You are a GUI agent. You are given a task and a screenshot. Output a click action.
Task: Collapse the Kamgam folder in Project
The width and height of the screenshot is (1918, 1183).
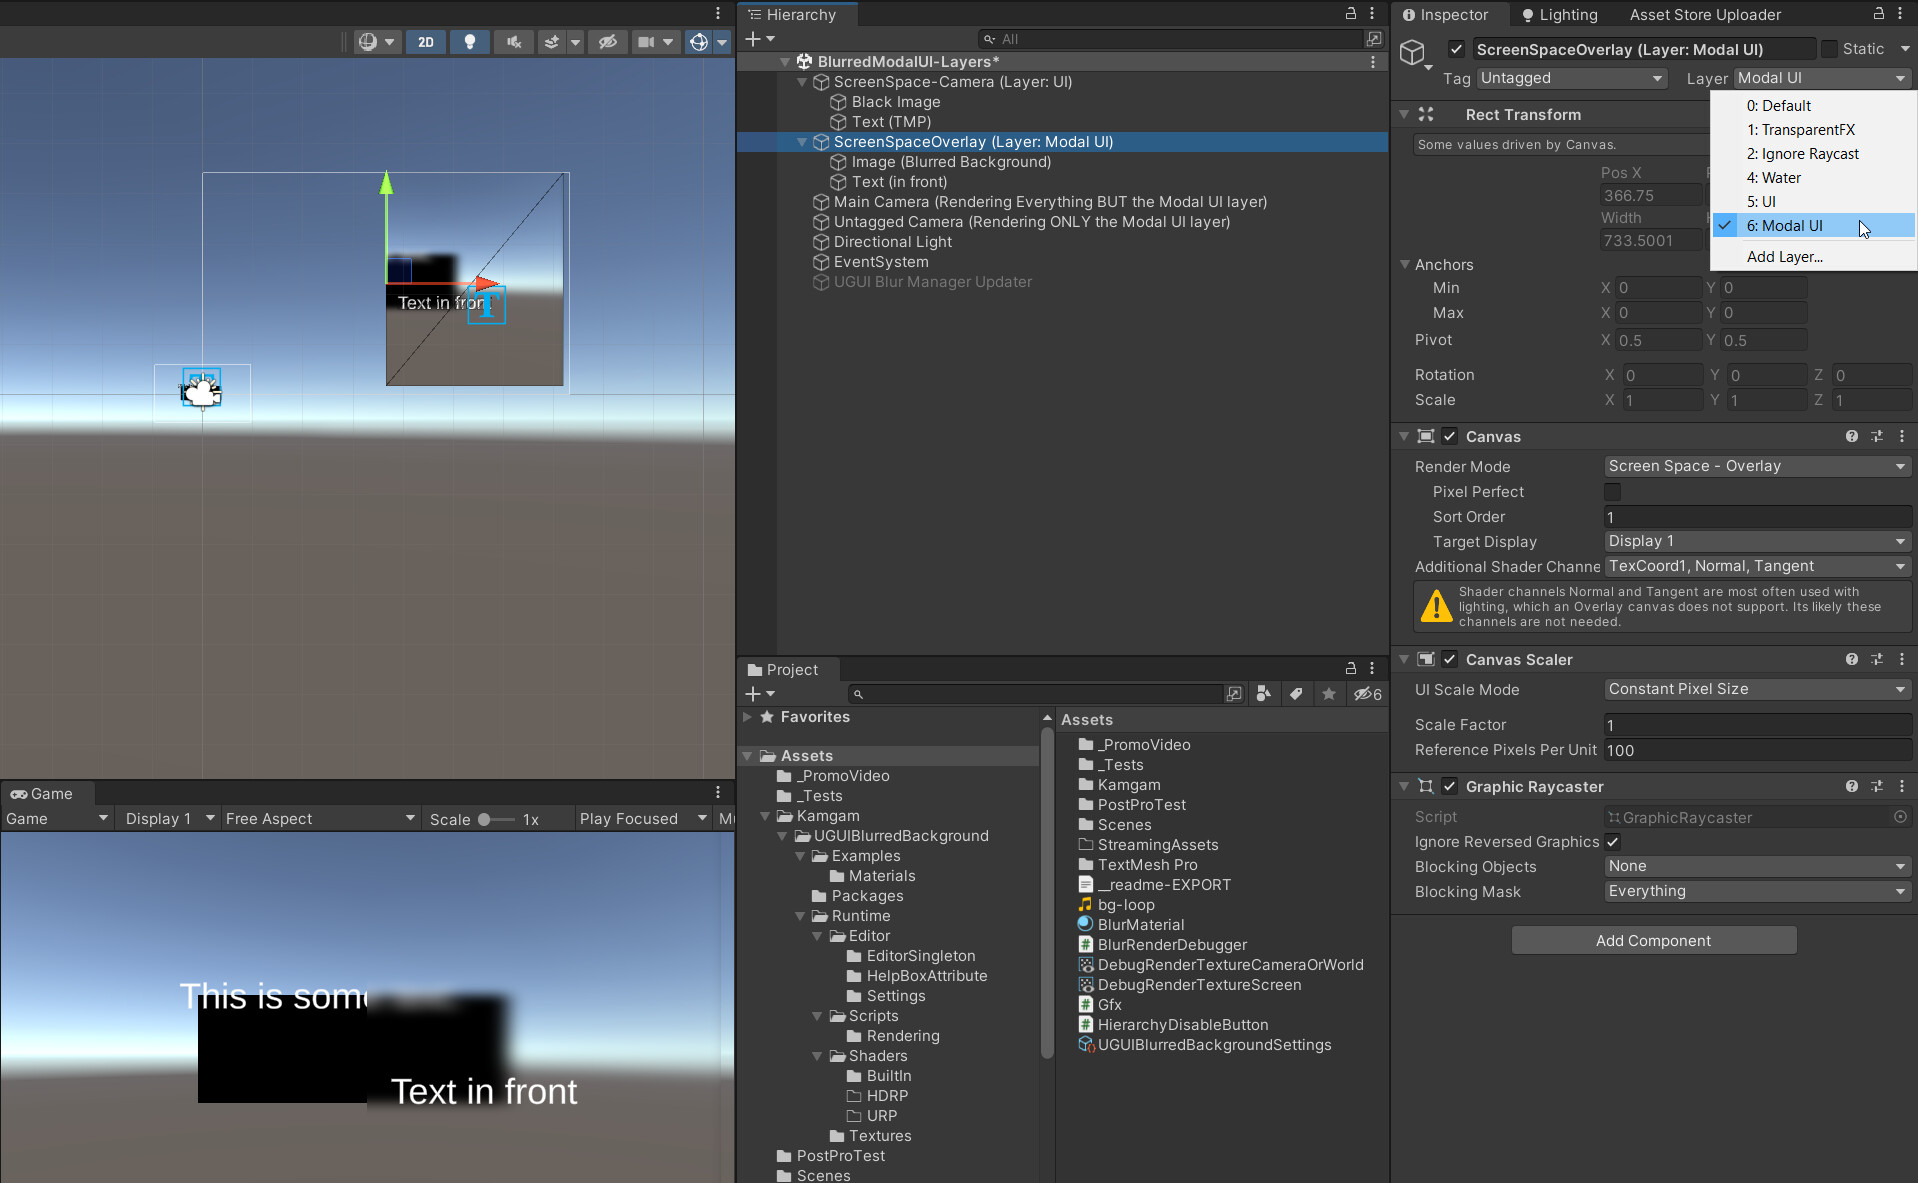click(x=765, y=816)
